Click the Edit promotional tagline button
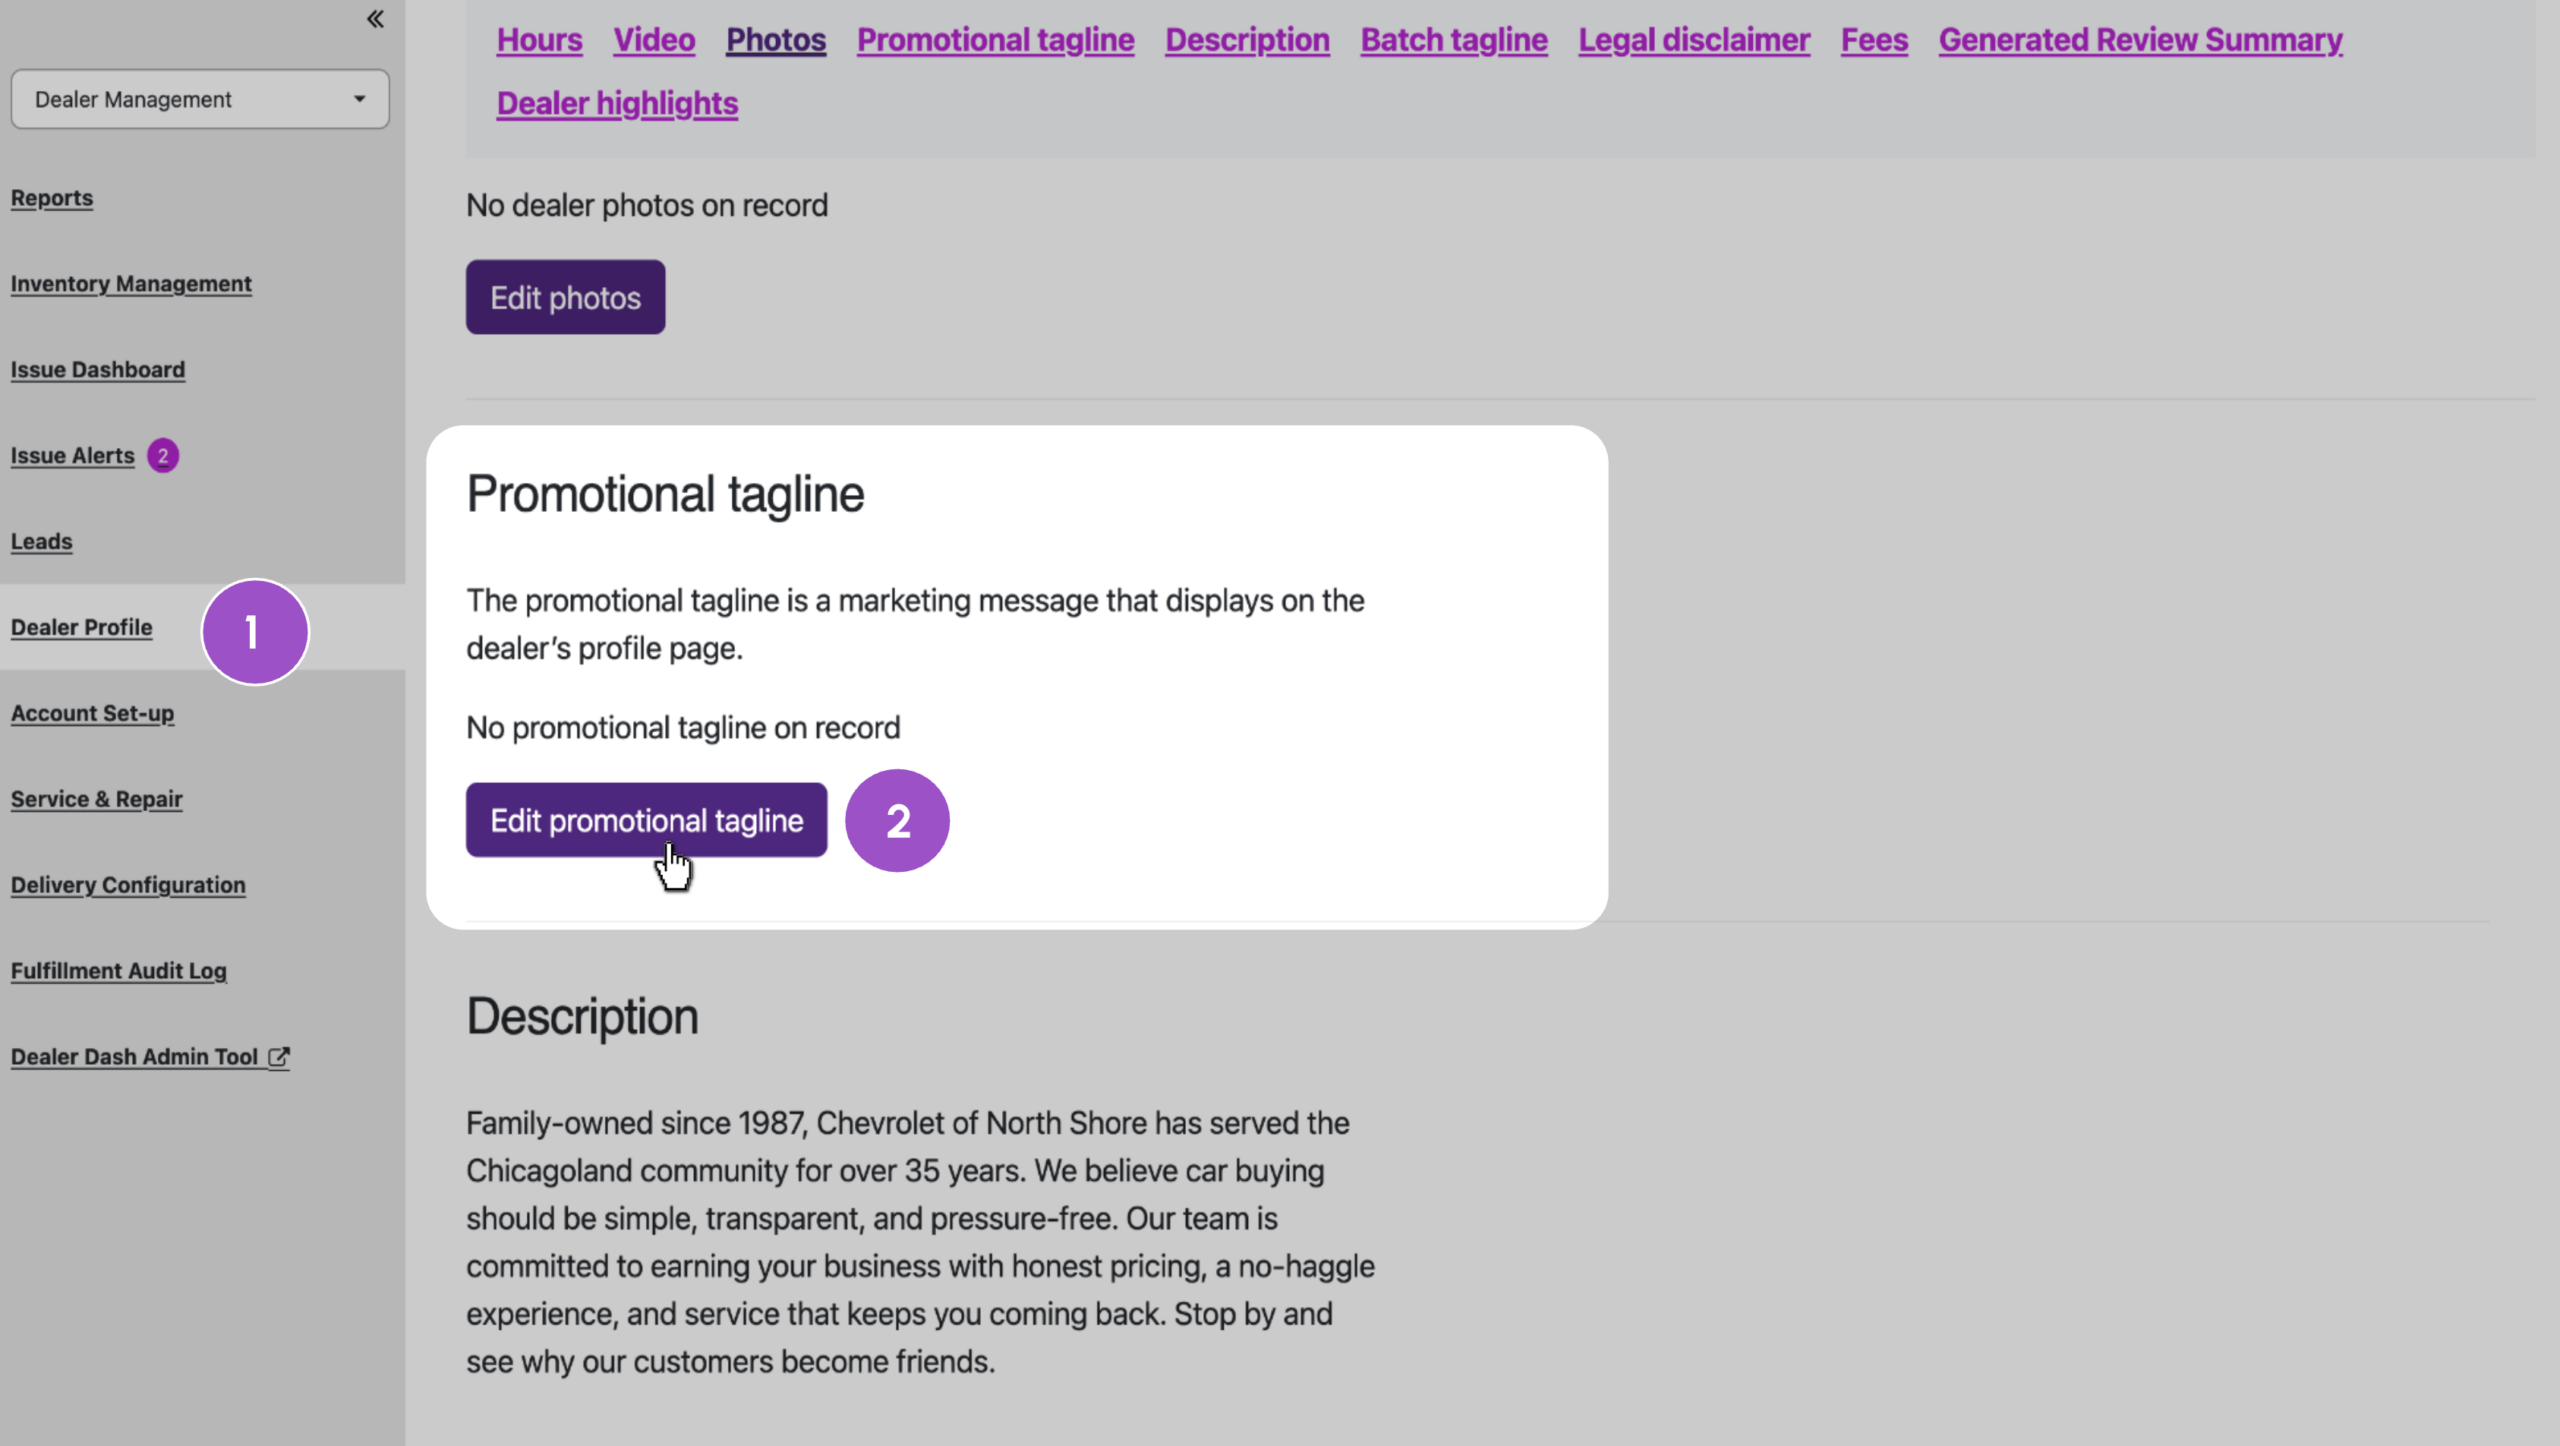2560x1446 pixels. pos(647,821)
